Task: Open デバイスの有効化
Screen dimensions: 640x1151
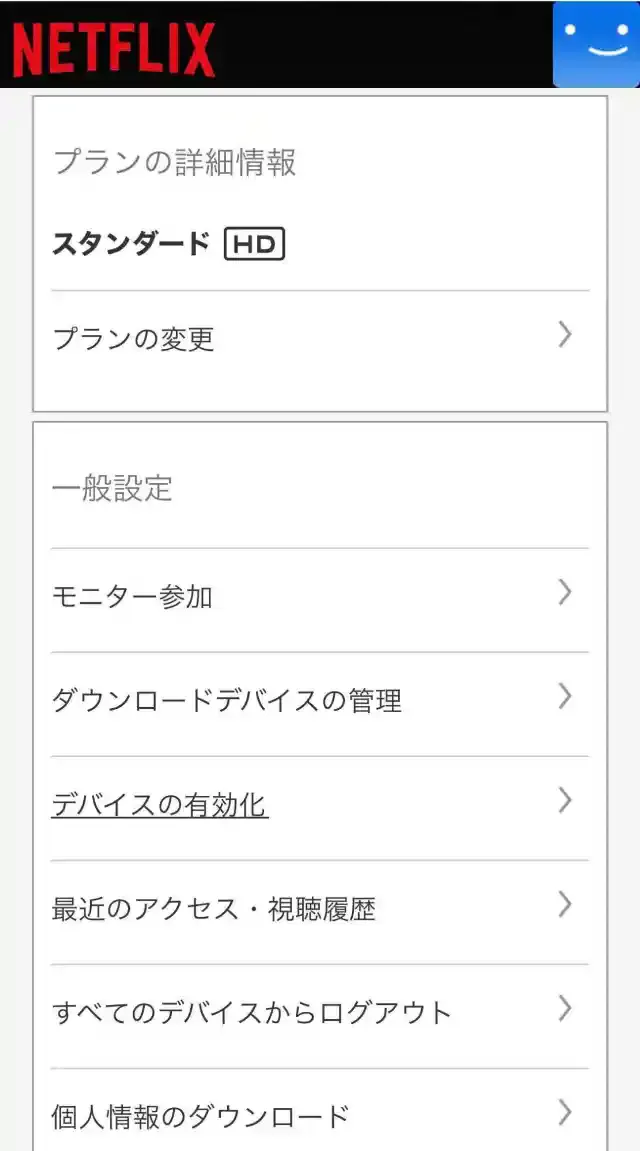Action: (x=160, y=805)
